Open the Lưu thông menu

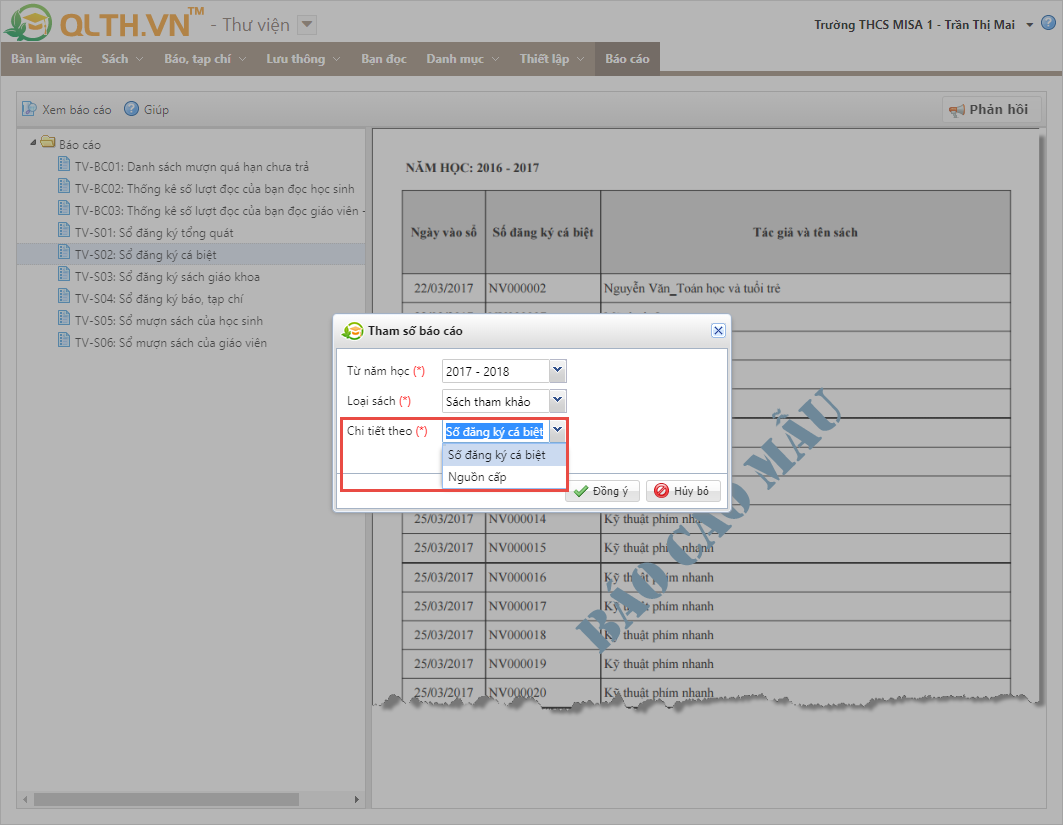tap(302, 59)
